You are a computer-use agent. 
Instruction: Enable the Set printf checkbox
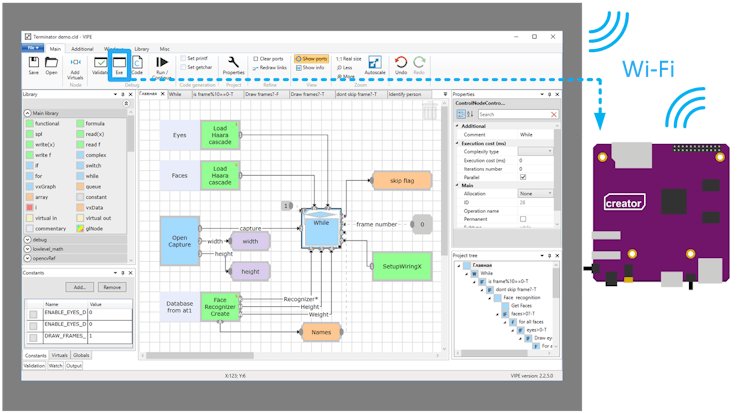(x=184, y=59)
